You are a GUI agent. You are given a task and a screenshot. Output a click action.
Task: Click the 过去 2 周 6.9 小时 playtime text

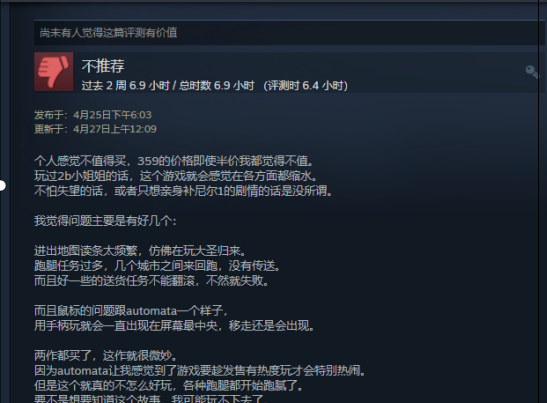126,85
